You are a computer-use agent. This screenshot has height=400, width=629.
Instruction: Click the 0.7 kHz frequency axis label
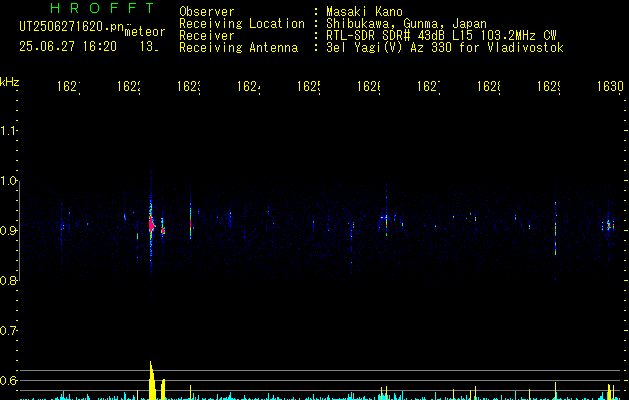tap(8, 331)
